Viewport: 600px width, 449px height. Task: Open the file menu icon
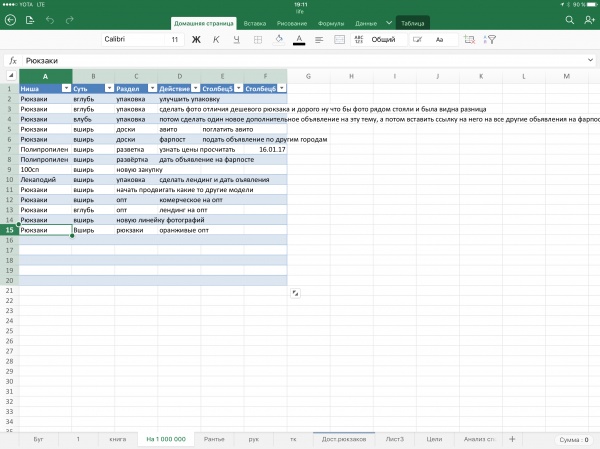point(30,20)
